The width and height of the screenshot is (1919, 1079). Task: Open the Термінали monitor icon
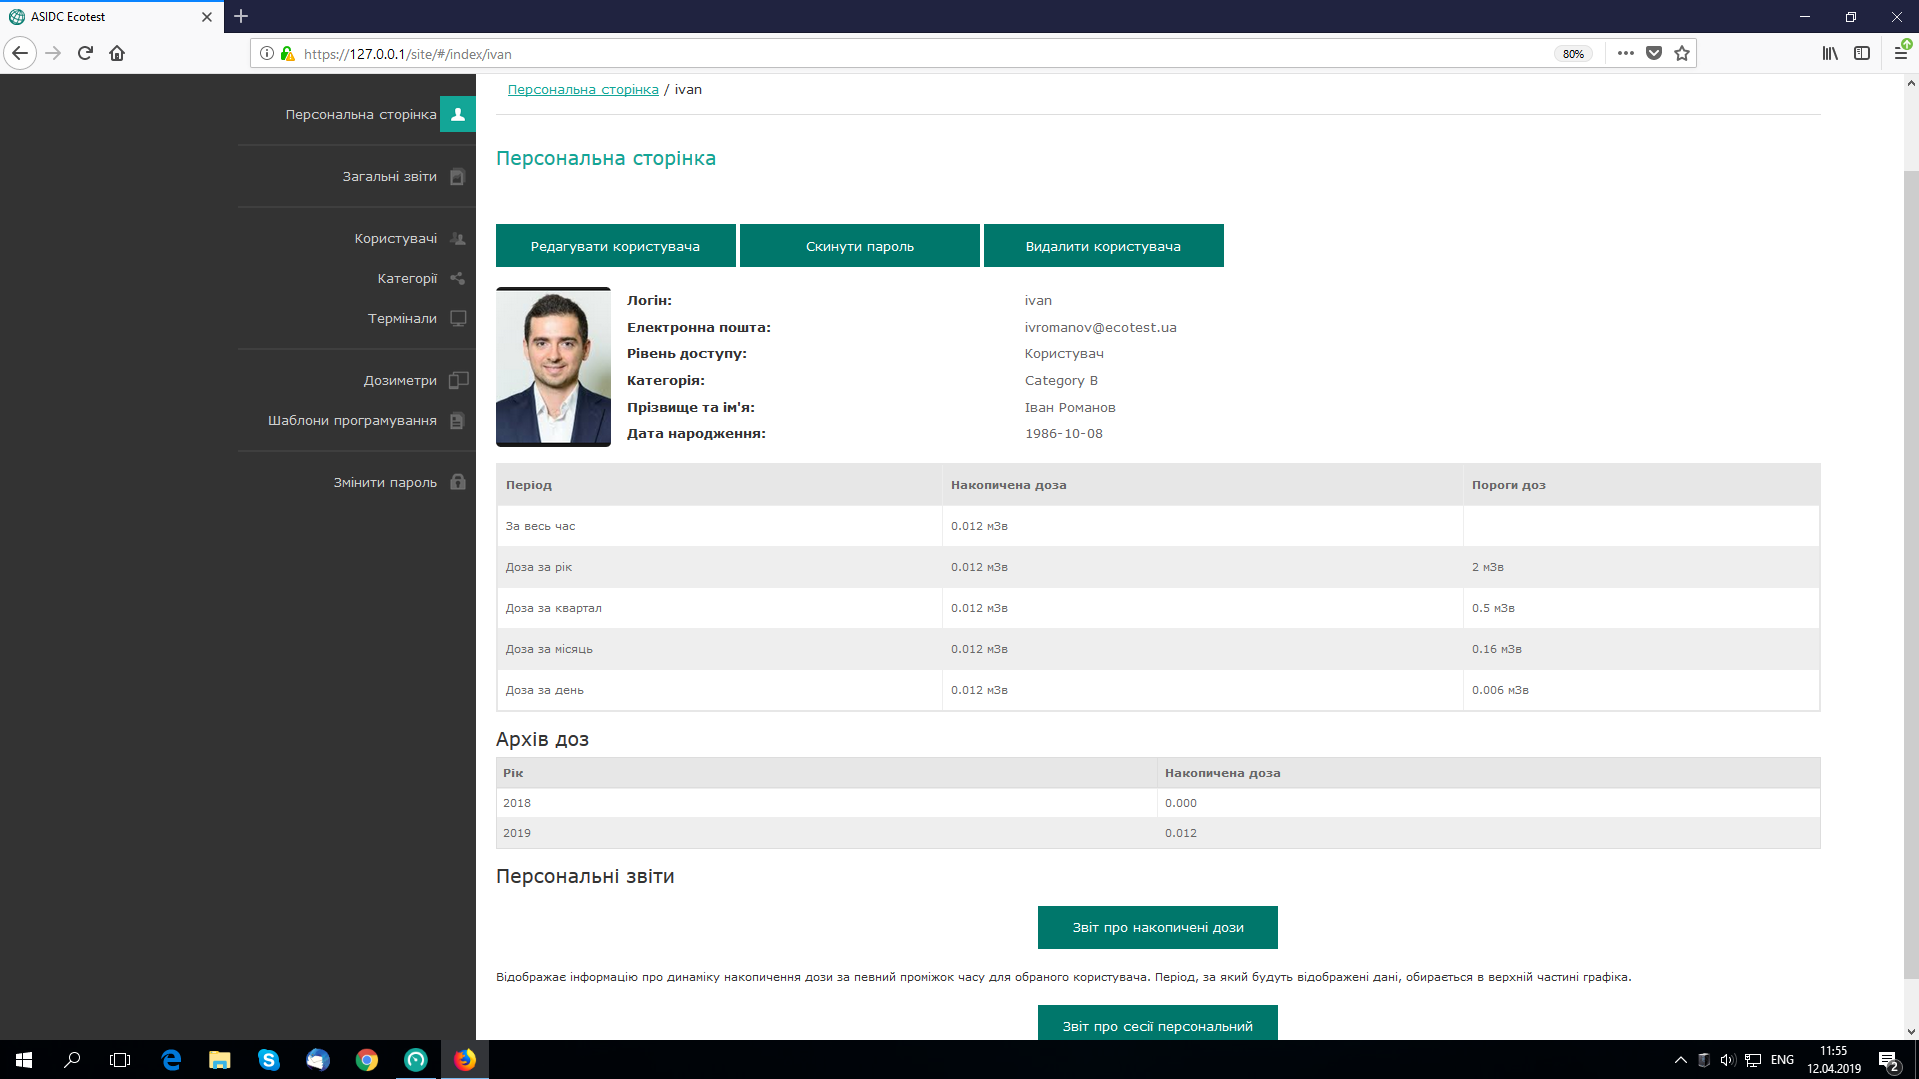click(x=458, y=319)
